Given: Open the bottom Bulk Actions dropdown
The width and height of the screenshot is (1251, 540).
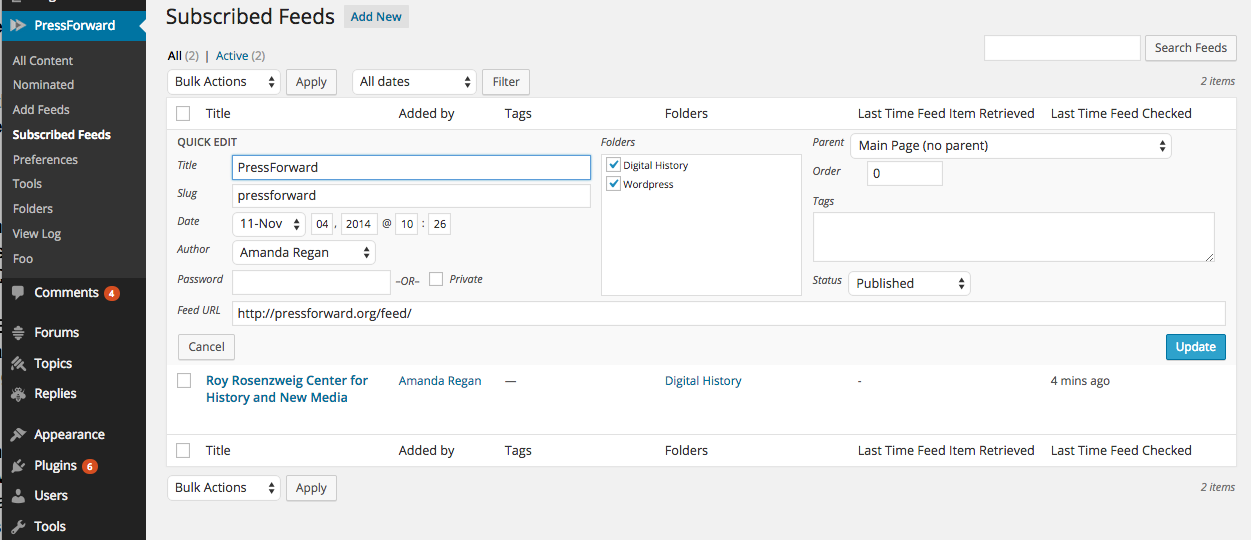Looking at the screenshot, I should [223, 488].
